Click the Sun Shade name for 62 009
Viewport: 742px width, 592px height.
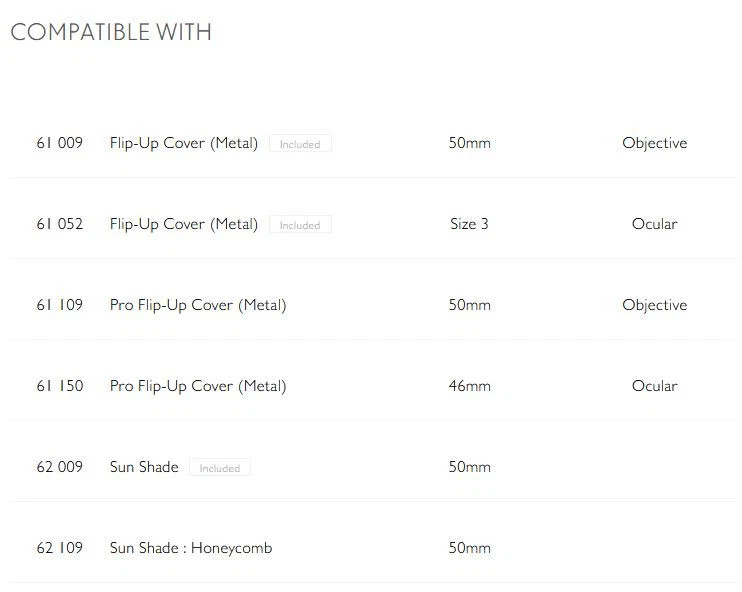(144, 467)
